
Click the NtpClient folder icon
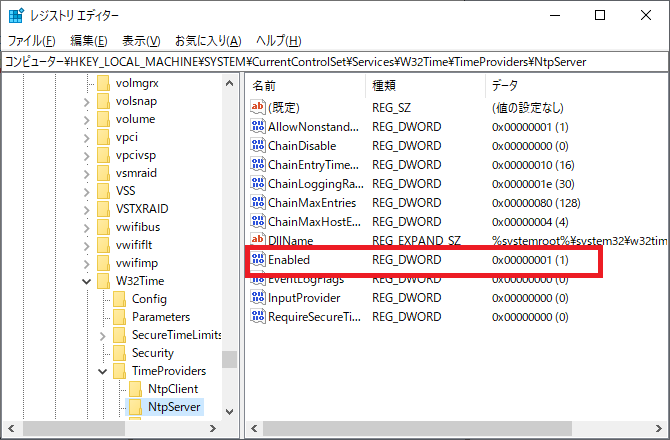pyautogui.click(x=135, y=389)
